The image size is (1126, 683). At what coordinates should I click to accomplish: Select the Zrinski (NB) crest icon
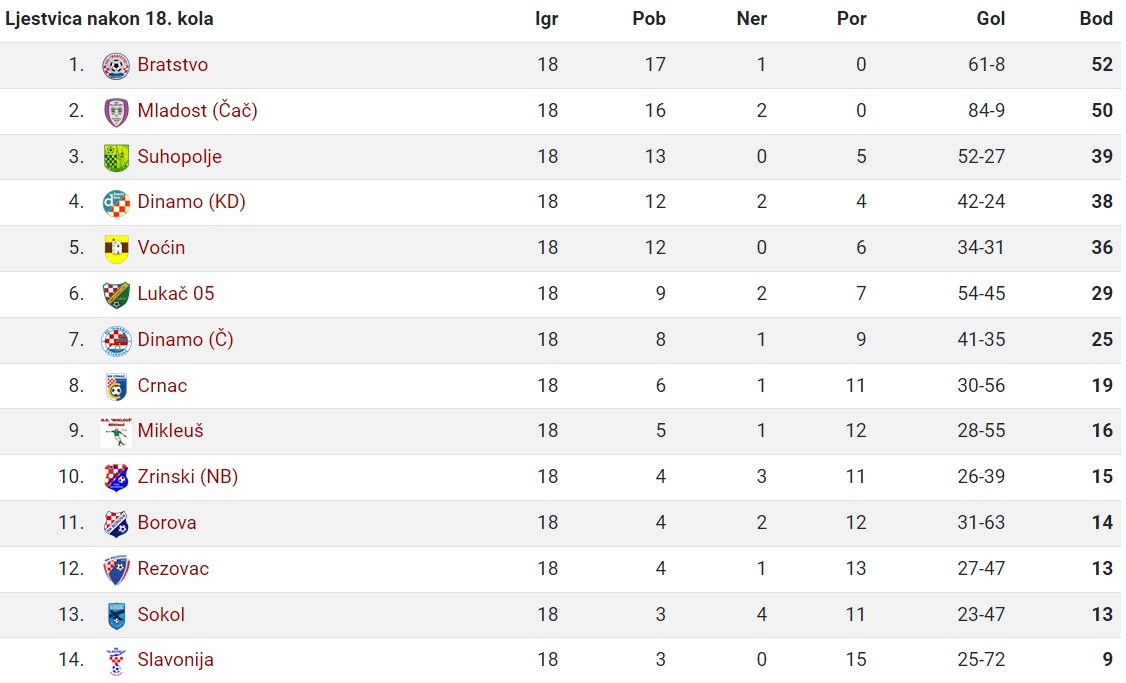pos(116,478)
